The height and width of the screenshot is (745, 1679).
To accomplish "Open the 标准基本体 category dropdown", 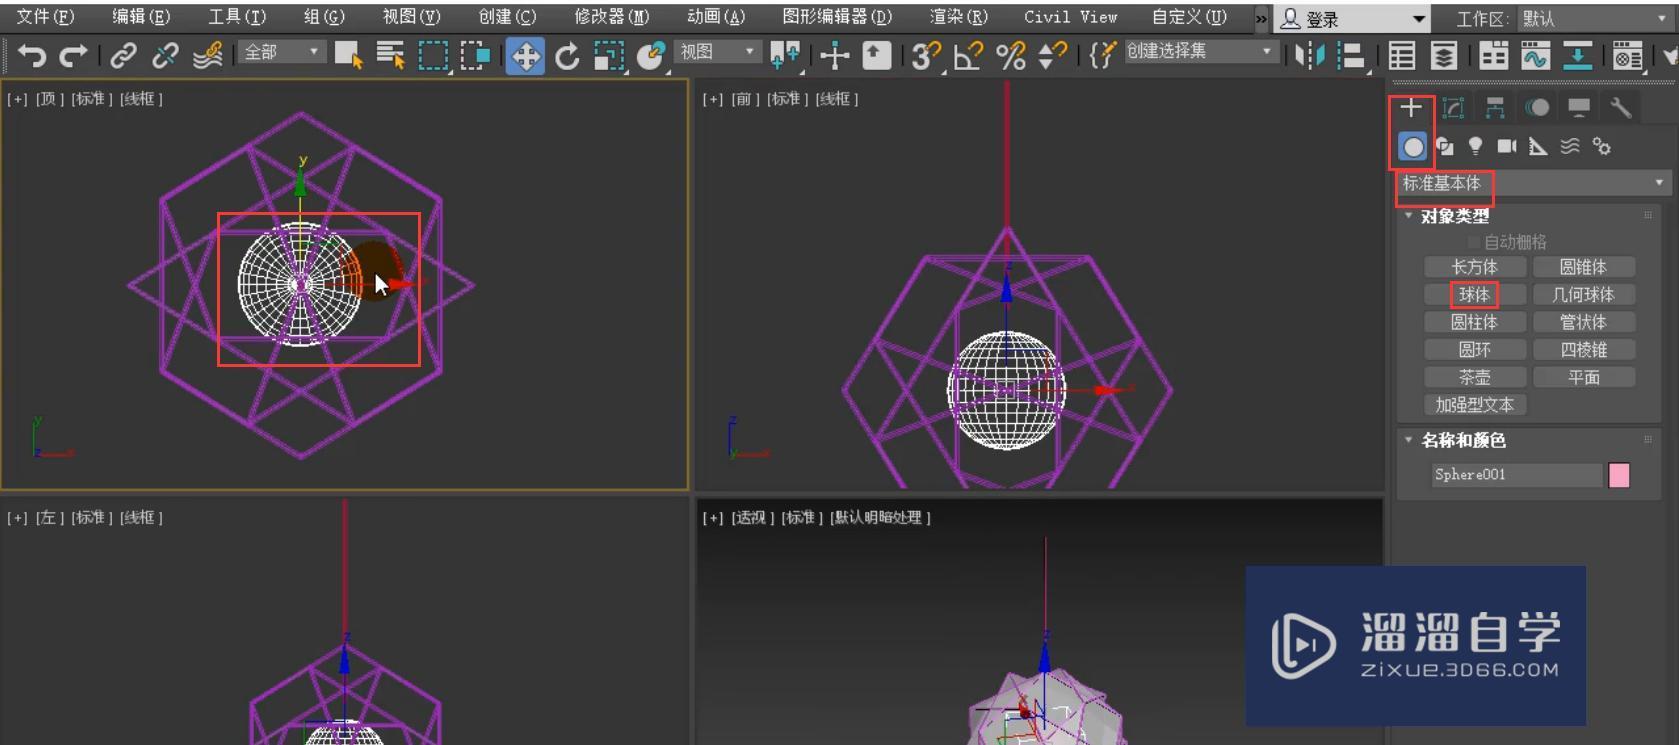I will click(1532, 183).
